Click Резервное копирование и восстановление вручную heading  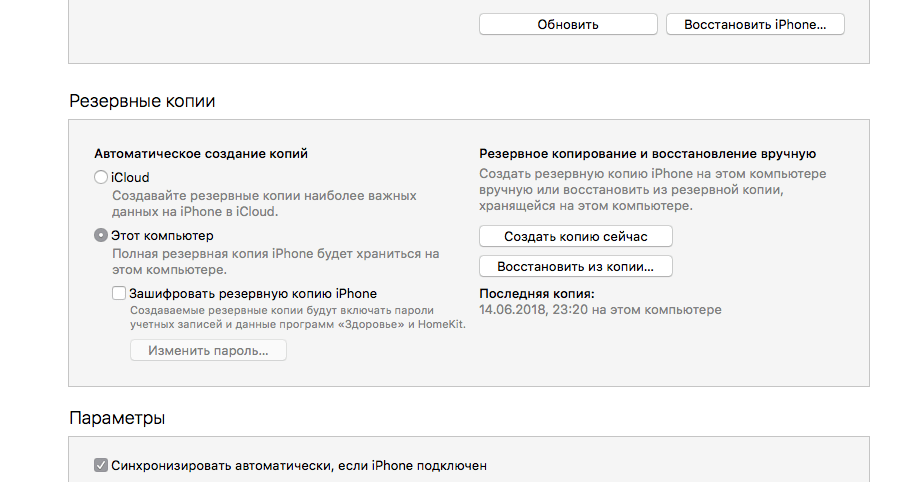[x=648, y=154]
